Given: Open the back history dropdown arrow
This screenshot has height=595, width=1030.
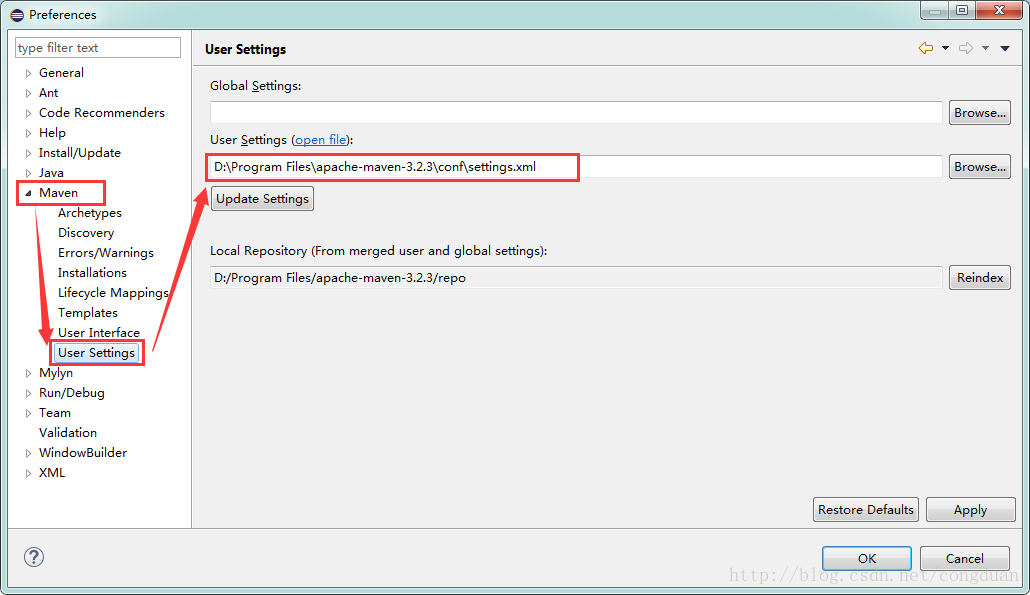Looking at the screenshot, I should point(945,48).
